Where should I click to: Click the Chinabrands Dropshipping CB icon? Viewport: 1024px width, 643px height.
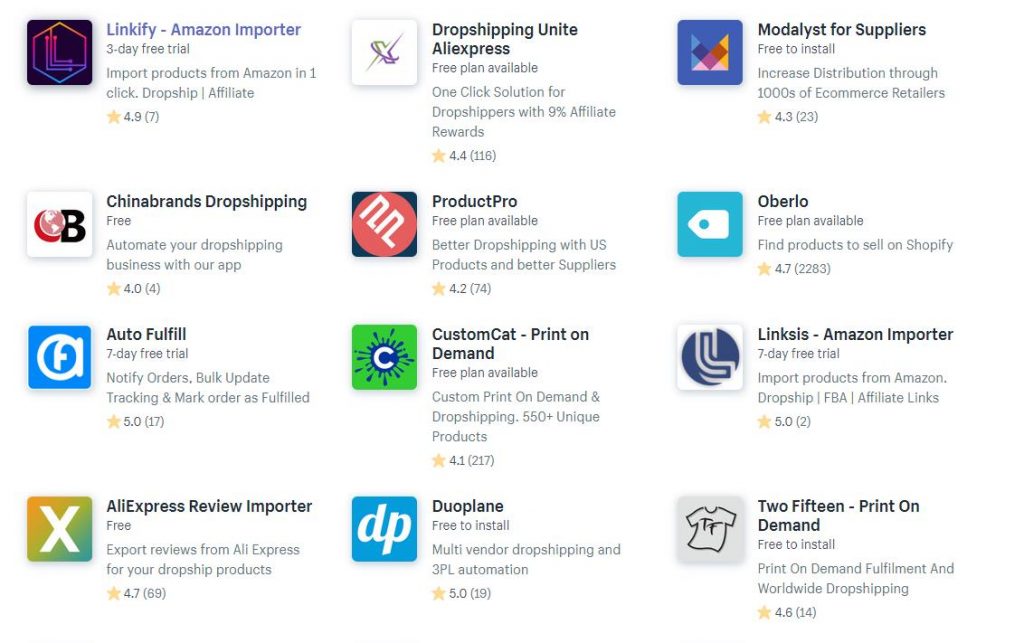coord(59,224)
